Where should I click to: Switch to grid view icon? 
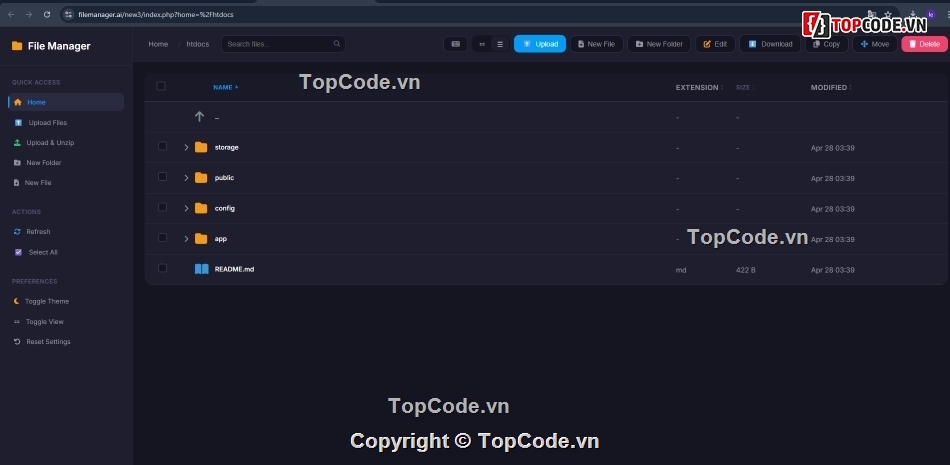point(482,44)
